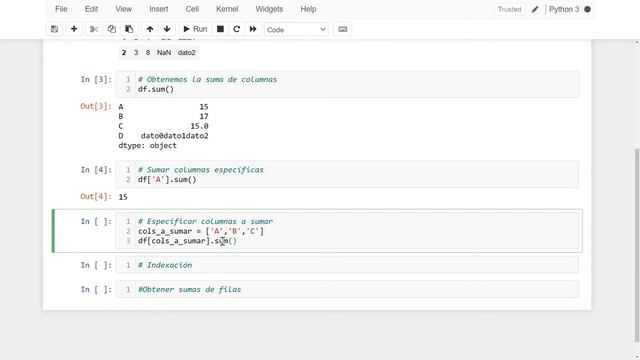The image size is (640, 360).
Task: Open the command palette keyboard icon
Action: click(x=342, y=29)
